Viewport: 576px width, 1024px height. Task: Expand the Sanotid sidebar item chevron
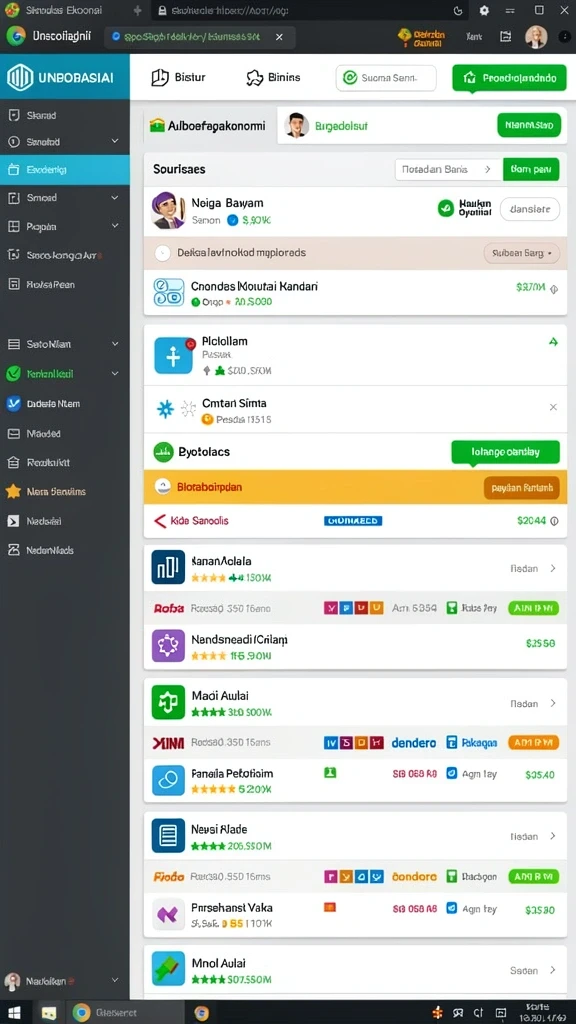(x=115, y=141)
